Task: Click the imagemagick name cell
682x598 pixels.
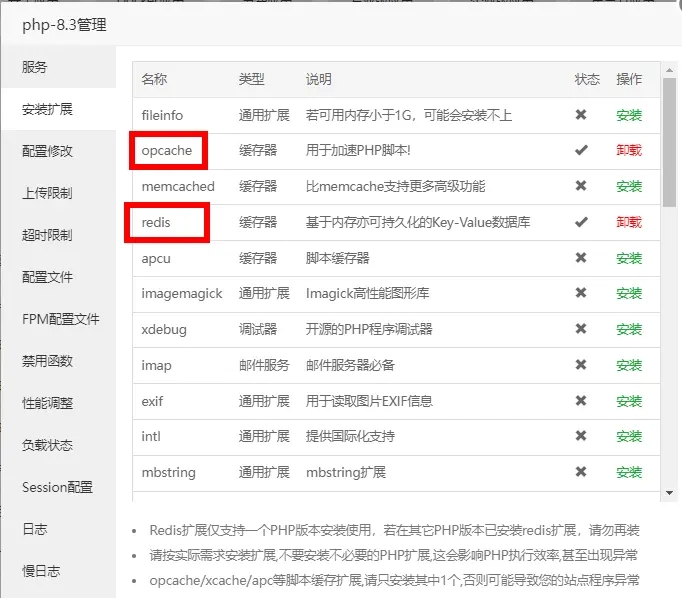Action: click(182, 294)
